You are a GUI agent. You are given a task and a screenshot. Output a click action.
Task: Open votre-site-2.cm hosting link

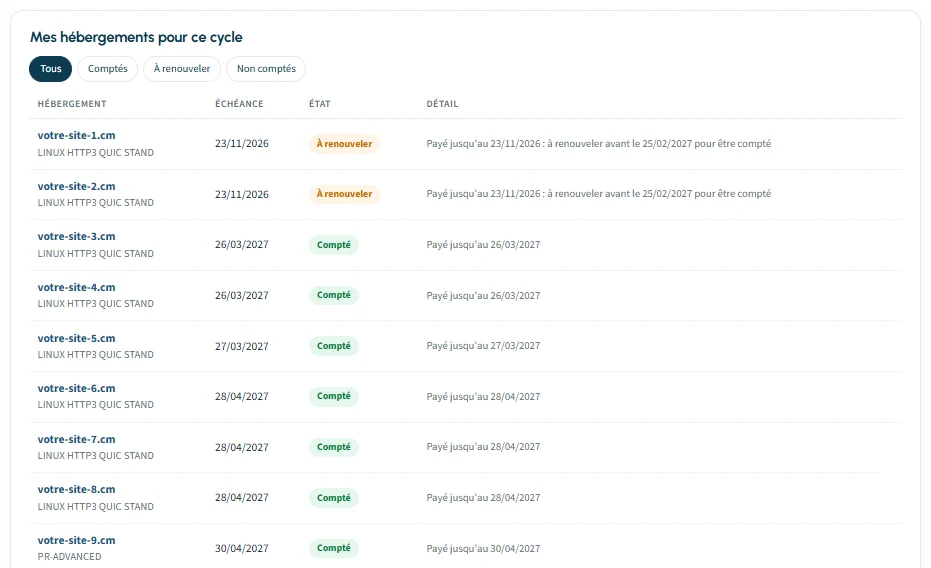[x=76, y=186]
